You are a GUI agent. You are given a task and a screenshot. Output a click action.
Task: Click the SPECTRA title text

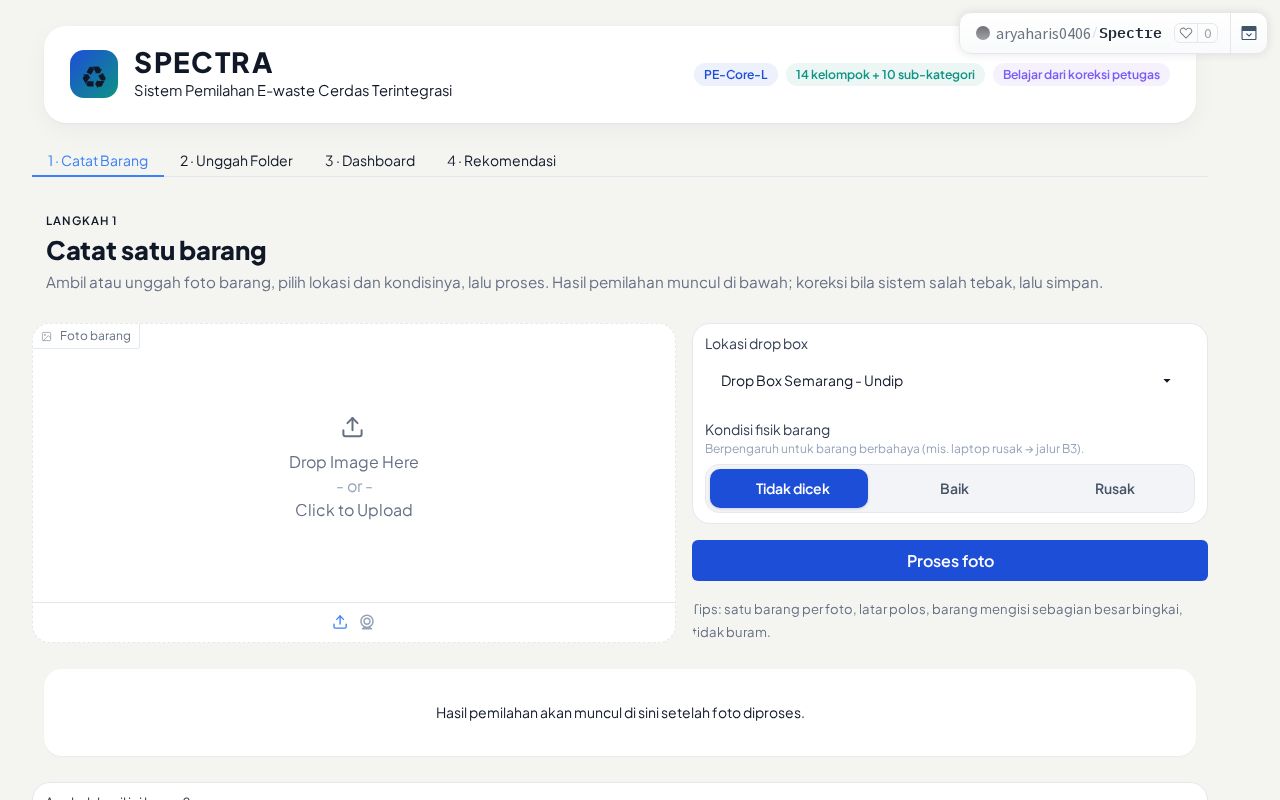click(203, 62)
